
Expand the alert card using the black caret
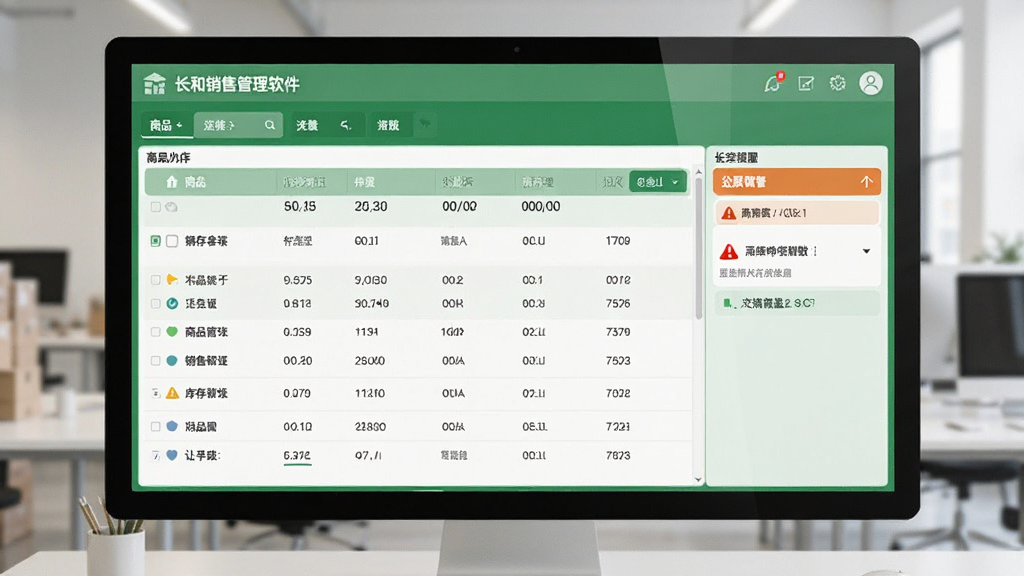[x=867, y=251]
